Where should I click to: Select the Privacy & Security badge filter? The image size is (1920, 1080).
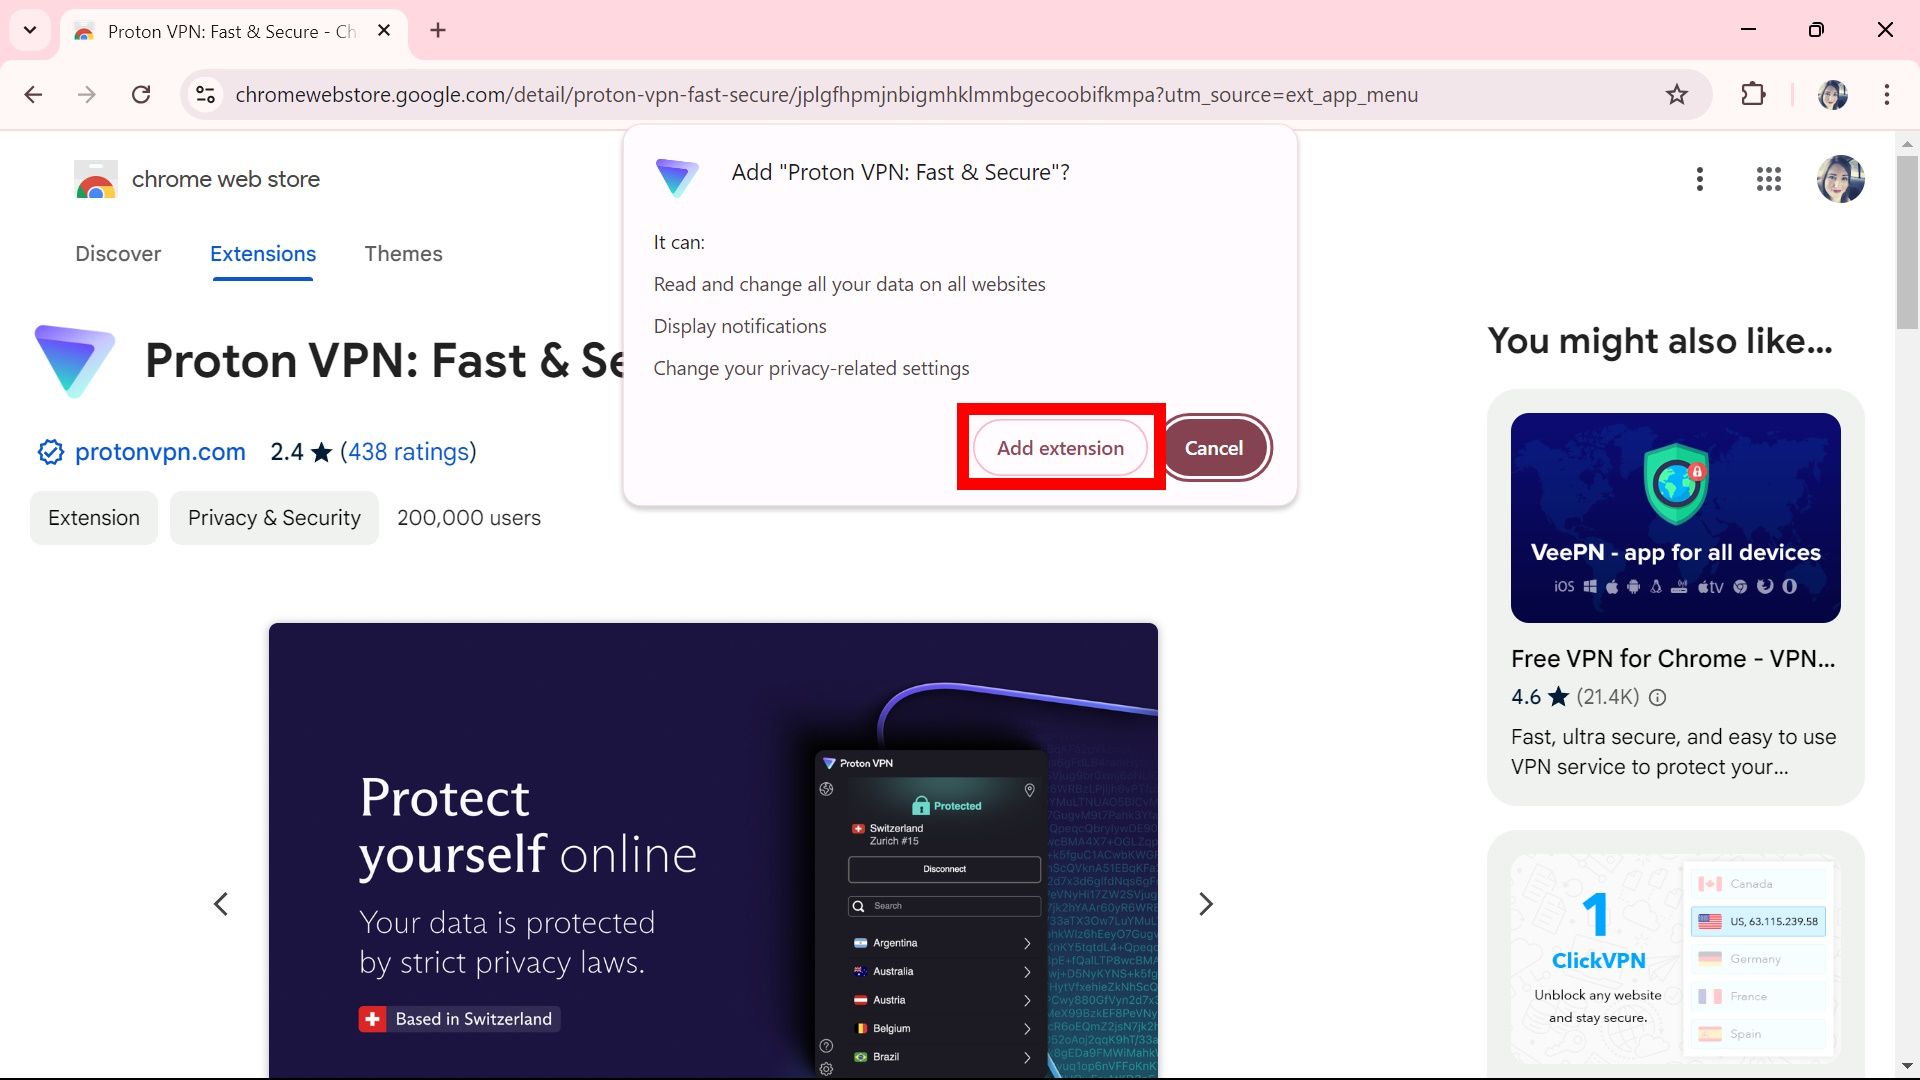coord(273,517)
